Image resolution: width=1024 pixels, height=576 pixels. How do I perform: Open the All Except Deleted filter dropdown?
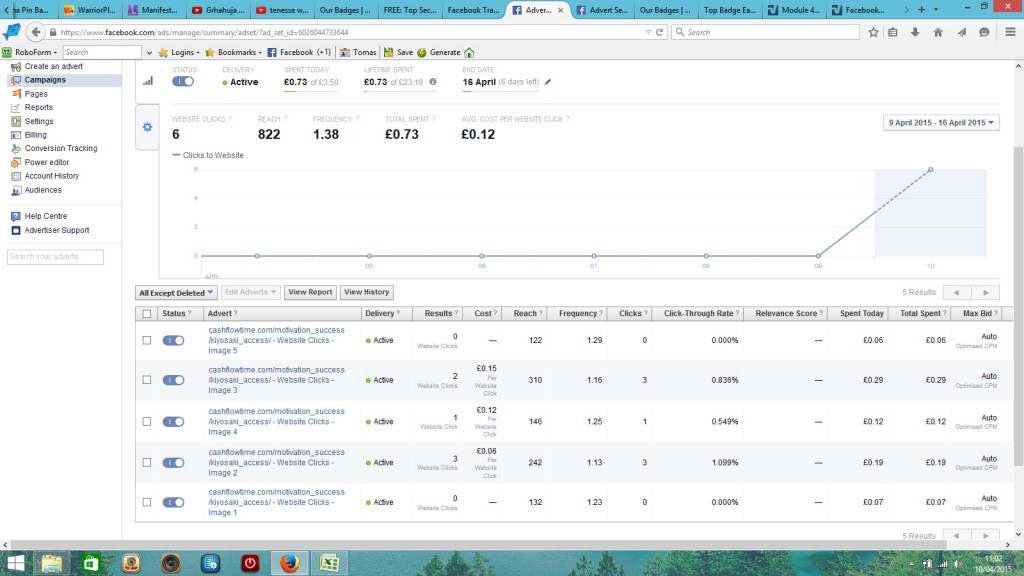pyautogui.click(x=176, y=293)
